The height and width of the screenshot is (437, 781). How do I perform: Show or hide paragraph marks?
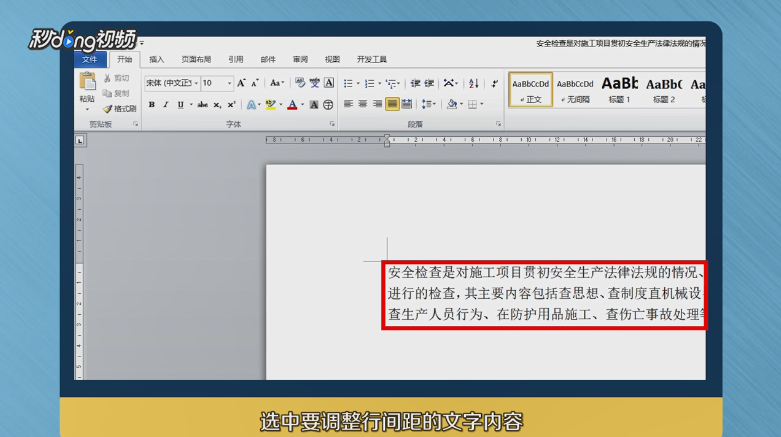coord(494,83)
